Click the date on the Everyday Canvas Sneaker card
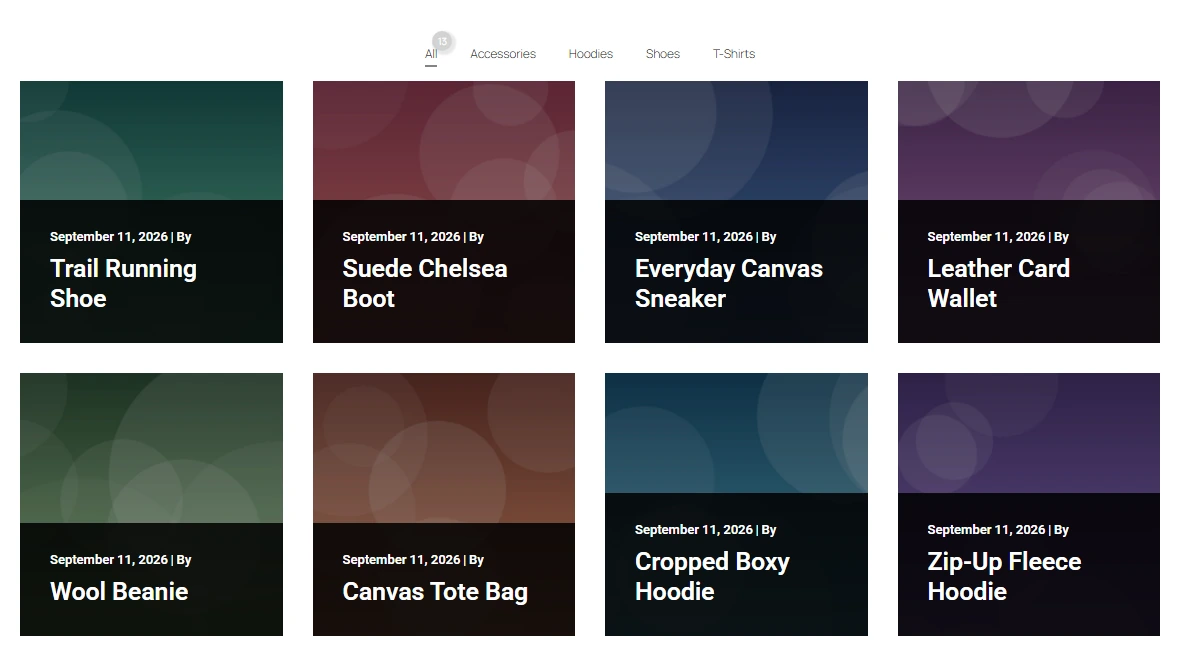The image size is (1180, 655). click(693, 236)
